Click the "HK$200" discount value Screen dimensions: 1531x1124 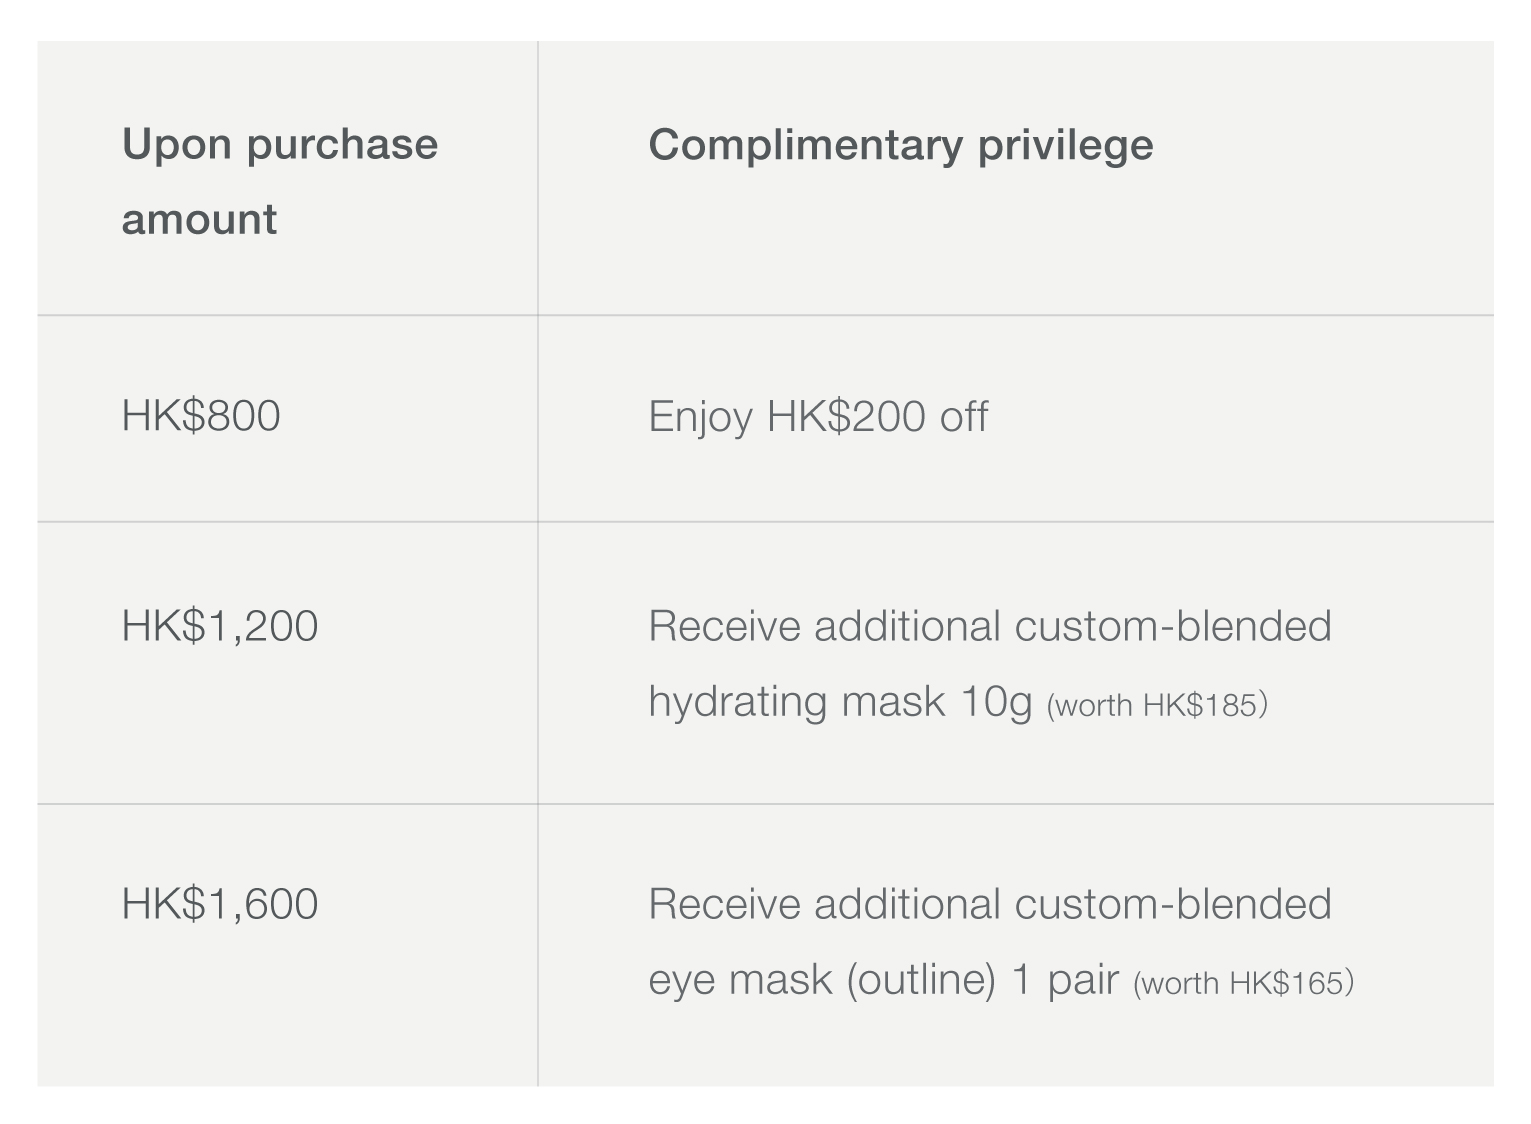pos(846,417)
